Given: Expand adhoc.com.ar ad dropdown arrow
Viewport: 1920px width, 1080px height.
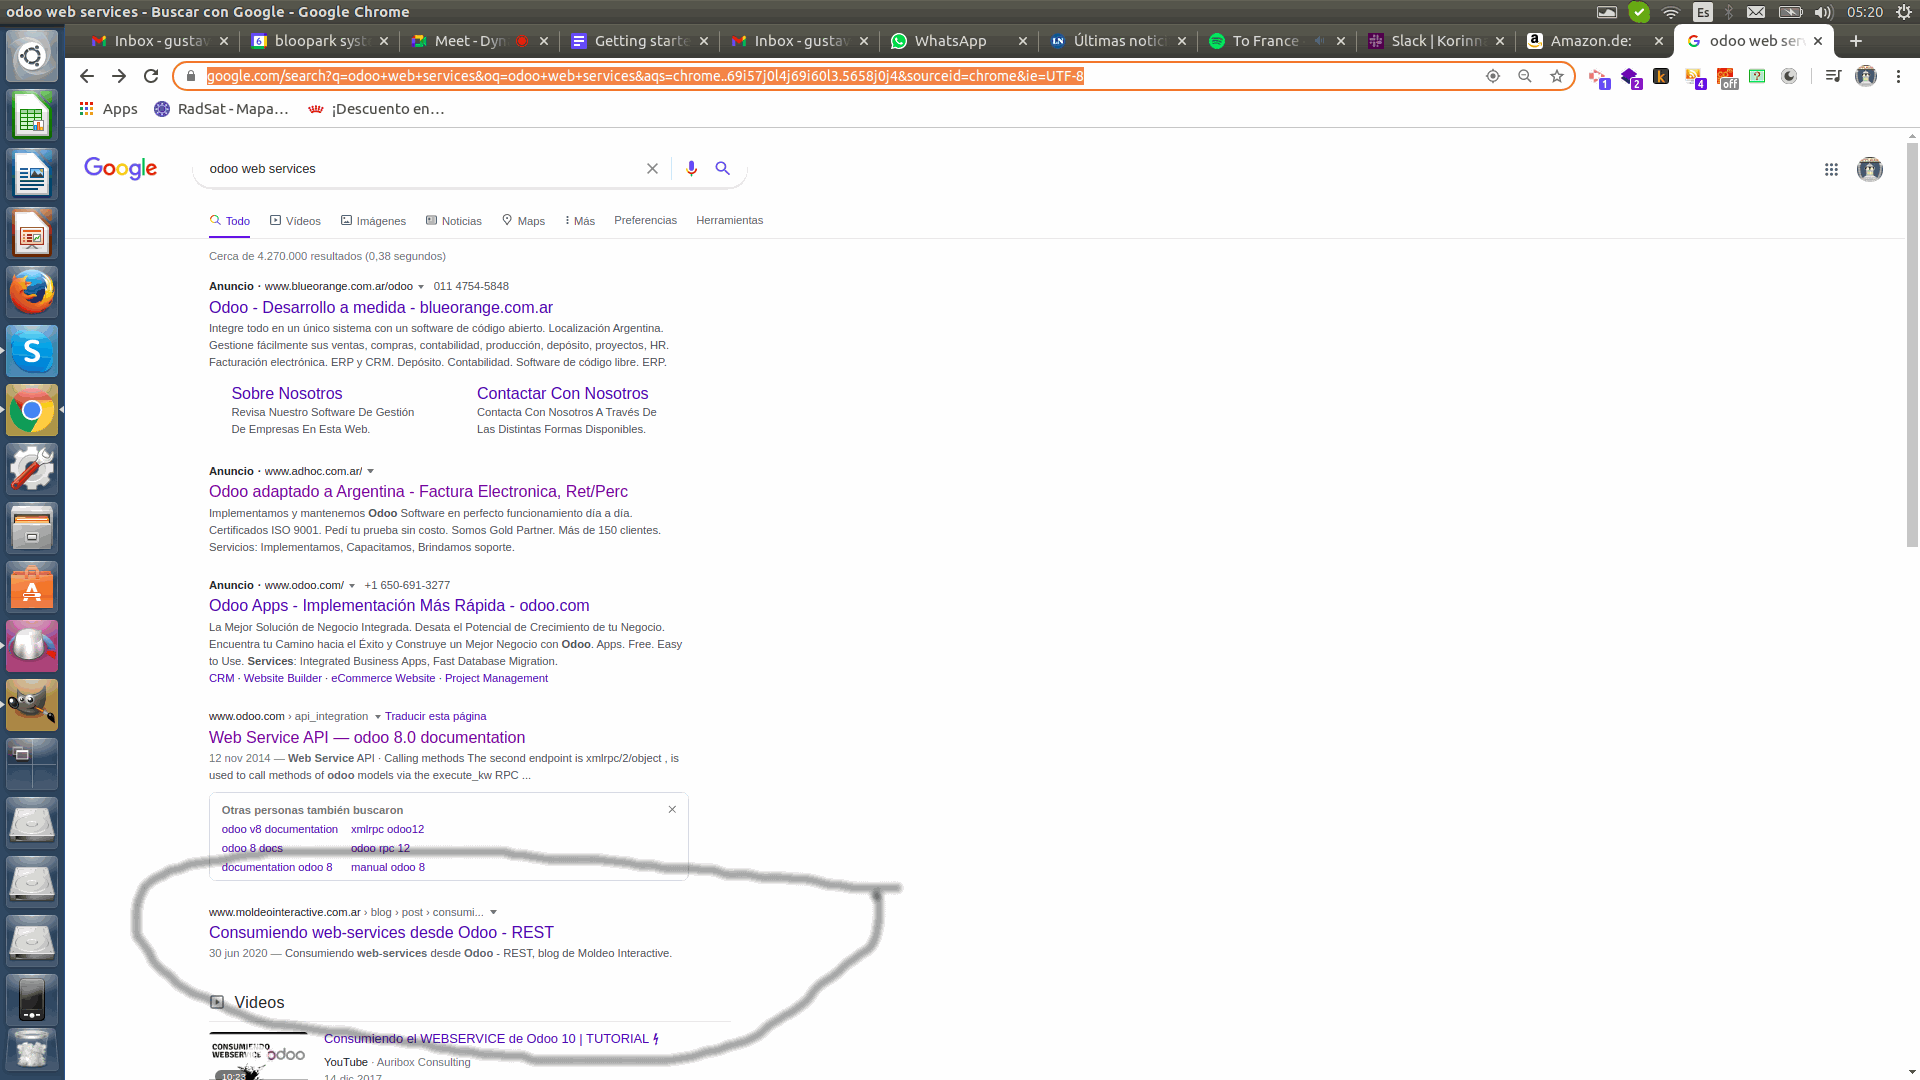Looking at the screenshot, I should 371,471.
